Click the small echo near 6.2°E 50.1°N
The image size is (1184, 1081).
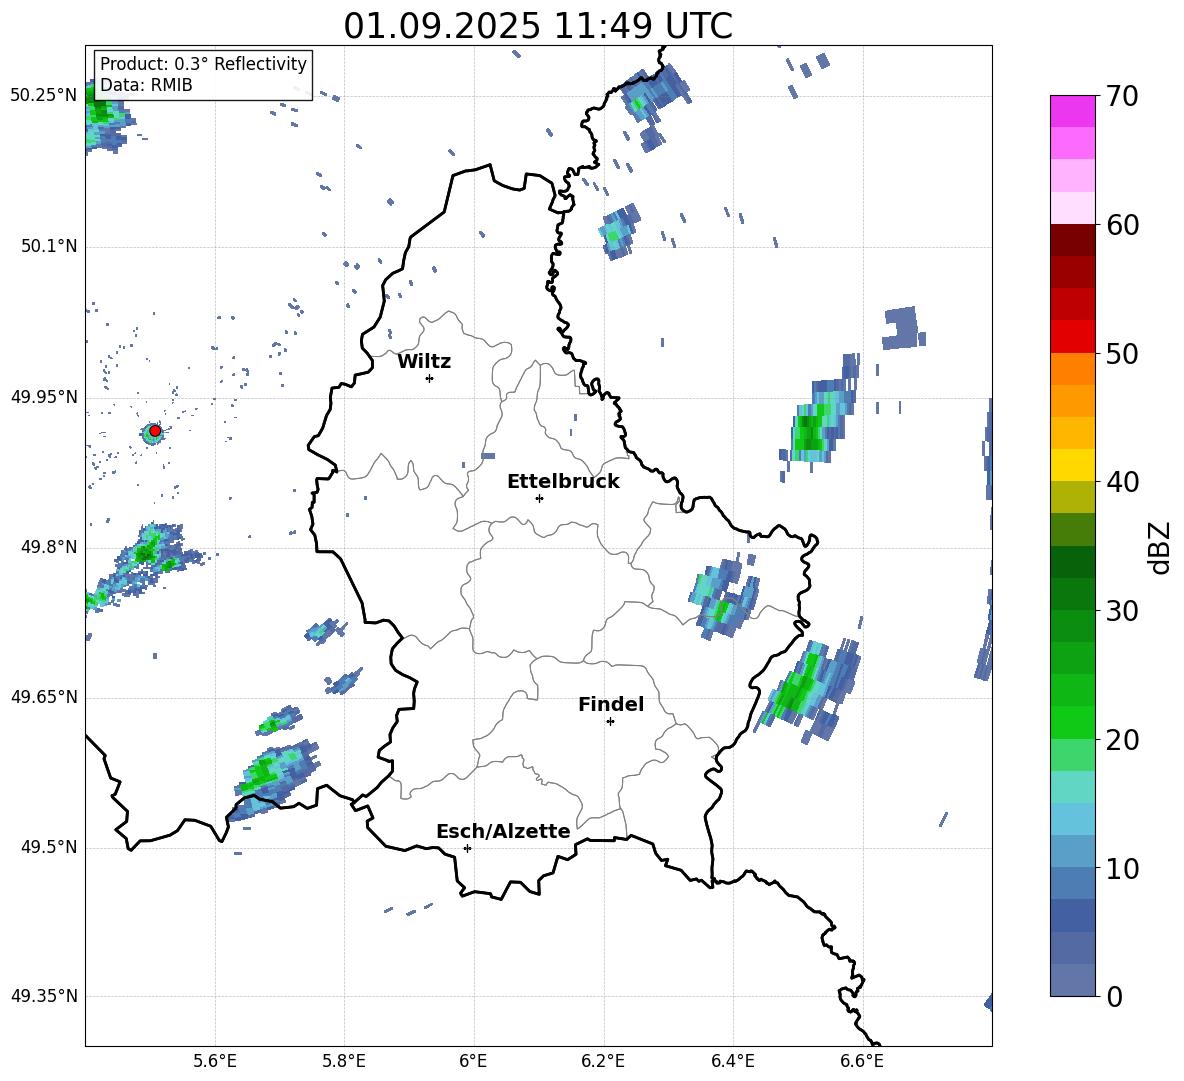[x=620, y=231]
